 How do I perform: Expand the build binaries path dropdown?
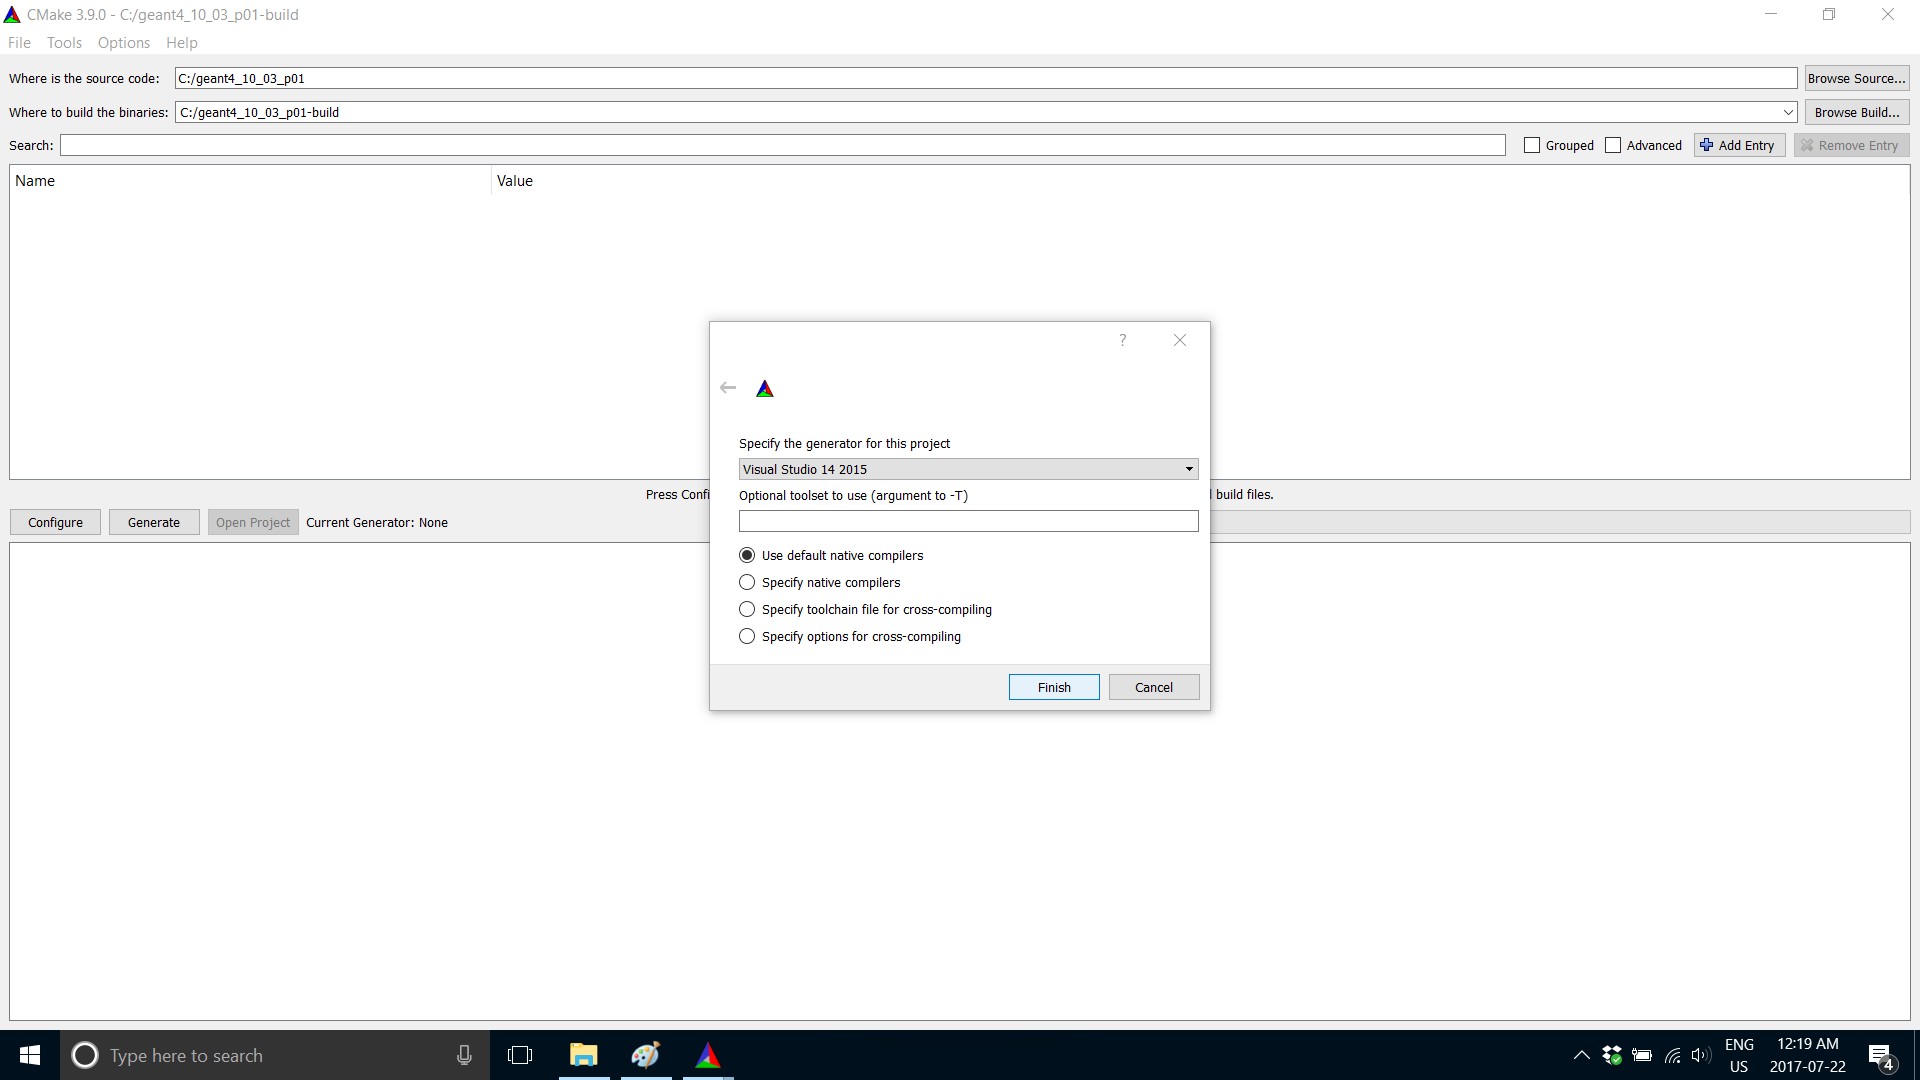[x=1788, y=112]
